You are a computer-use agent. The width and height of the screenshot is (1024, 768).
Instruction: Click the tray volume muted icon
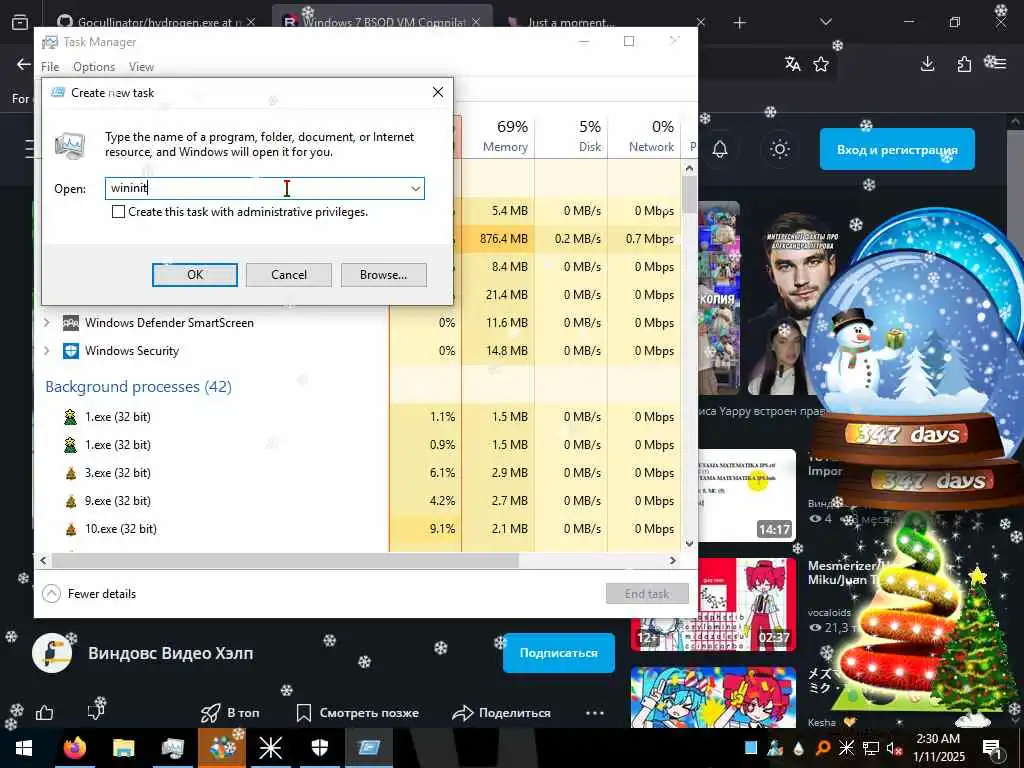pyautogui.click(x=893, y=748)
